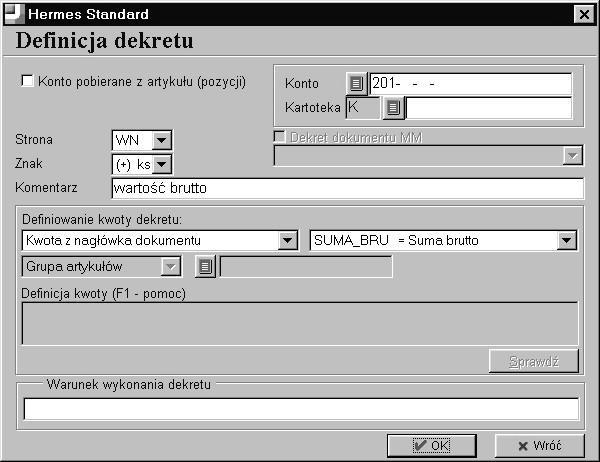Click the Sprawdź button
Viewport: 600px width, 462px height.
pyautogui.click(x=534, y=361)
